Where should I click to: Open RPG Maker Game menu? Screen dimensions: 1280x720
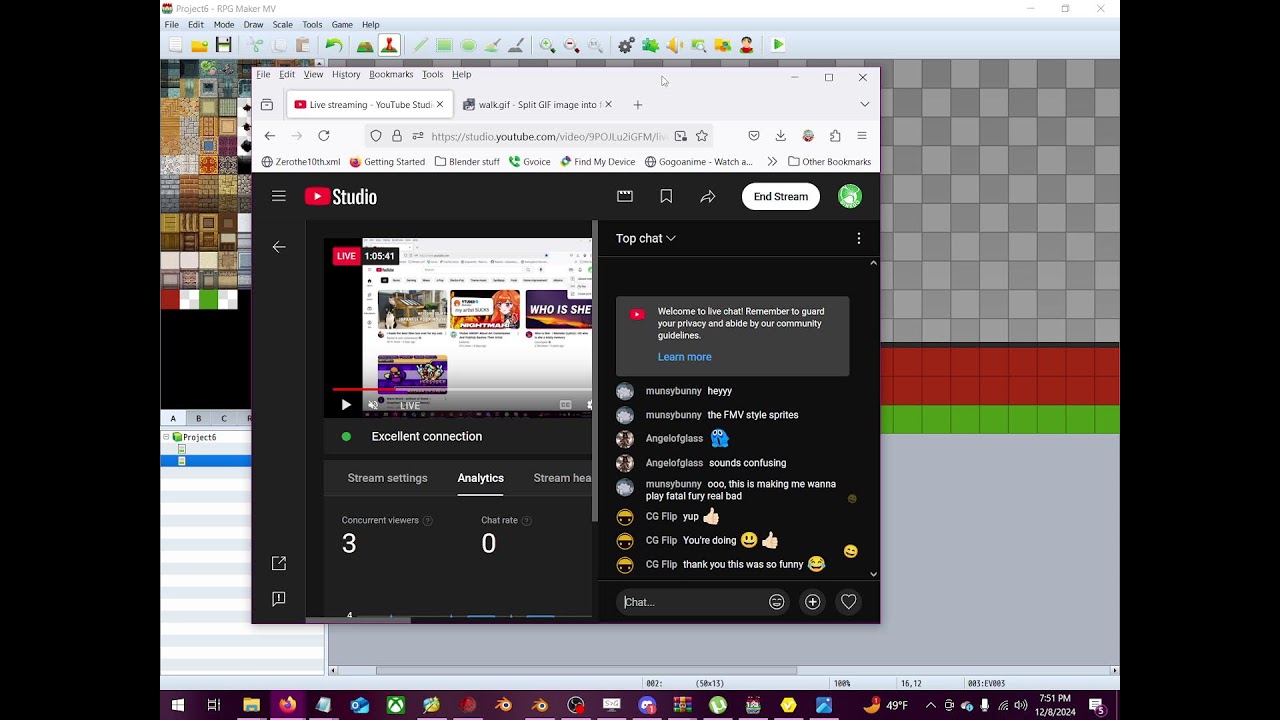click(x=342, y=24)
